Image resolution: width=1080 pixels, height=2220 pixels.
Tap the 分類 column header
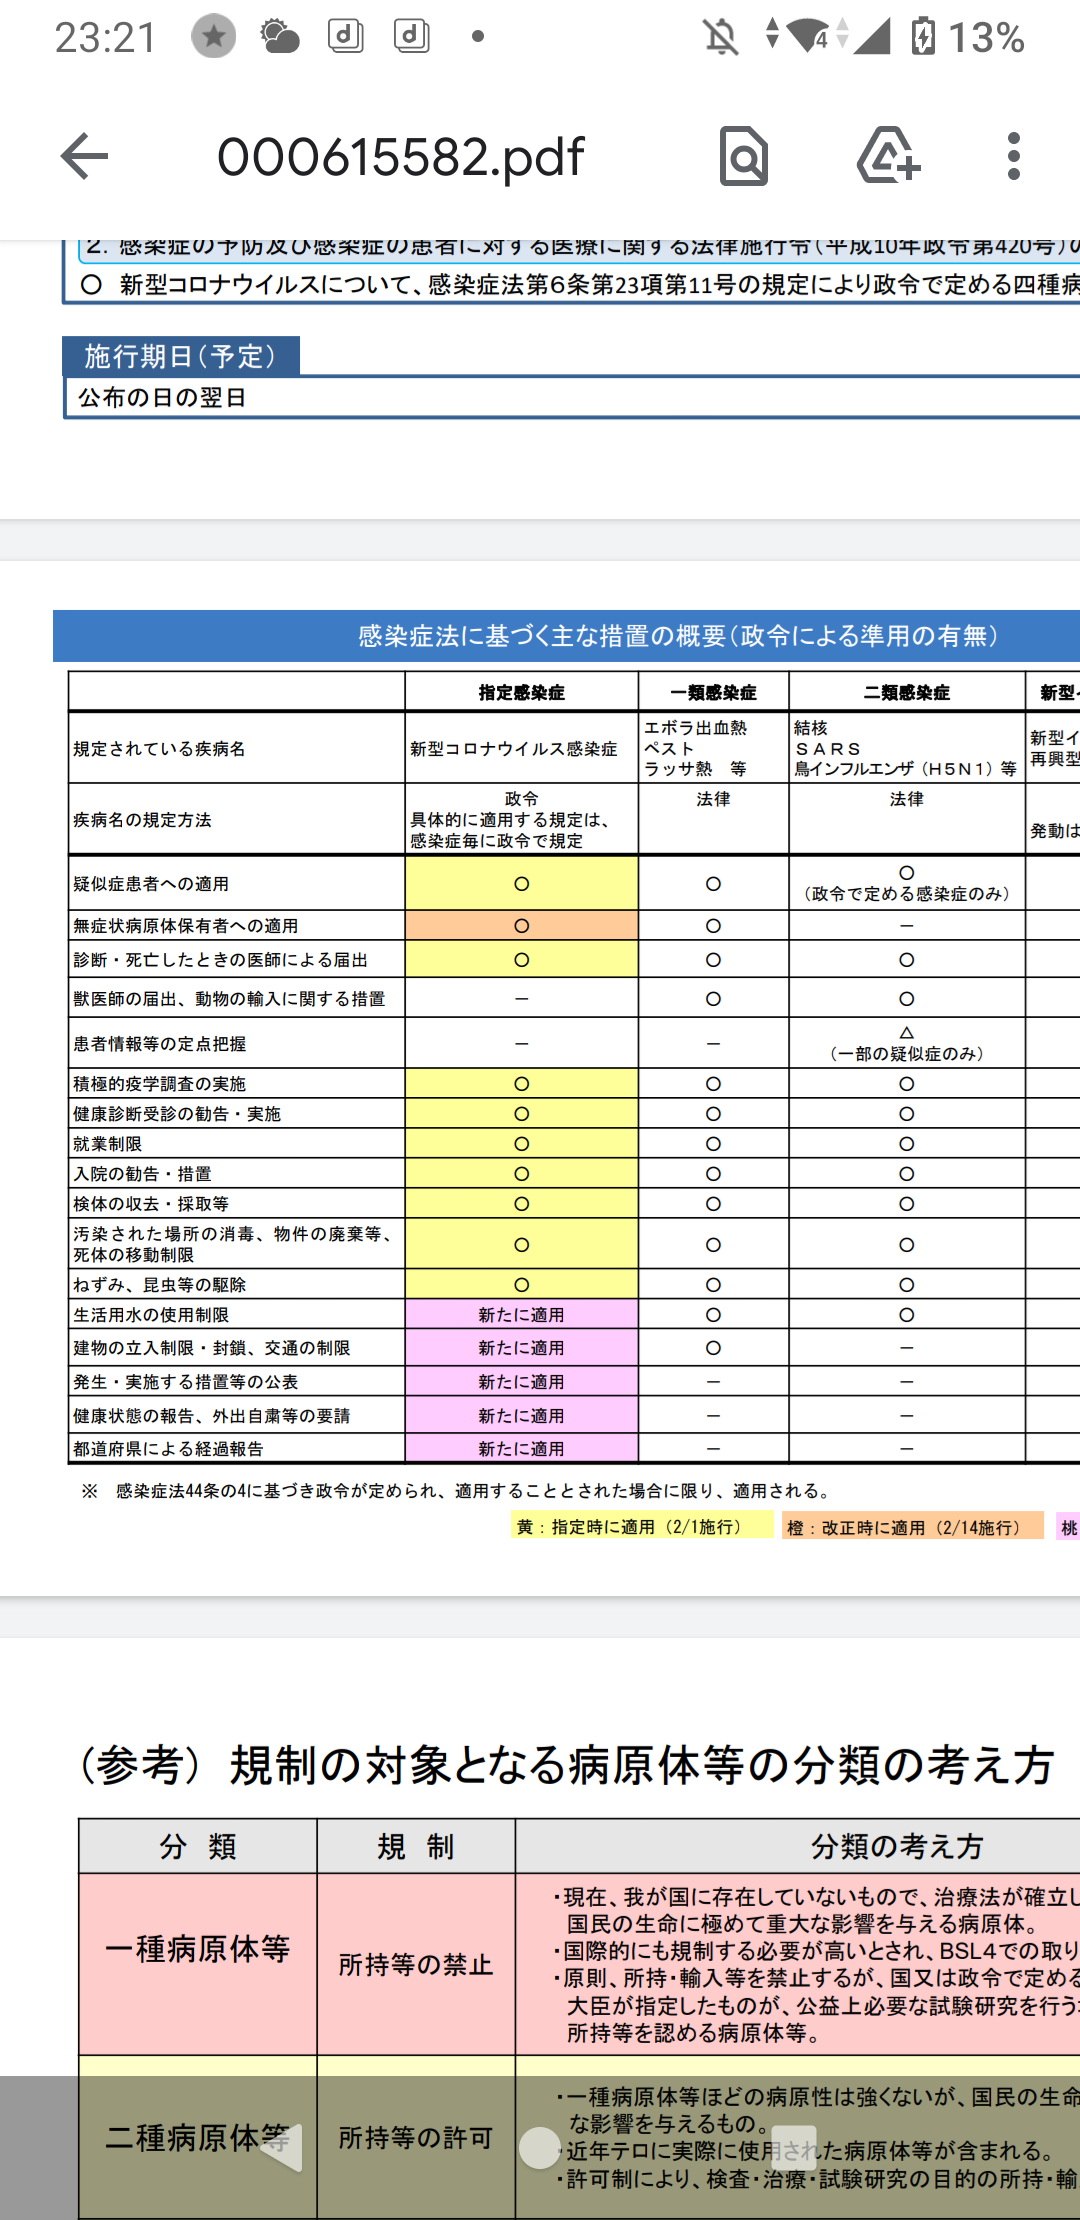coord(198,1846)
